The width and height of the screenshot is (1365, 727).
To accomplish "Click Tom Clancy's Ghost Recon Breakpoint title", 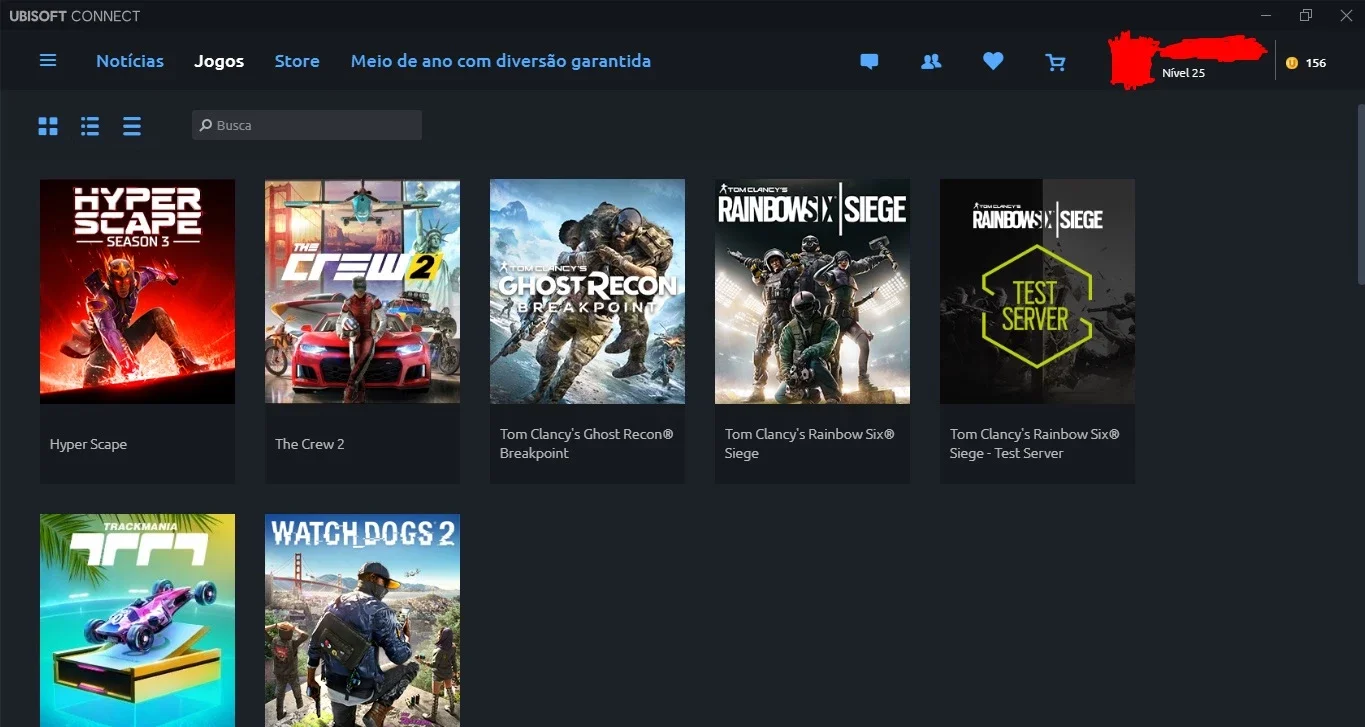I will [587, 444].
